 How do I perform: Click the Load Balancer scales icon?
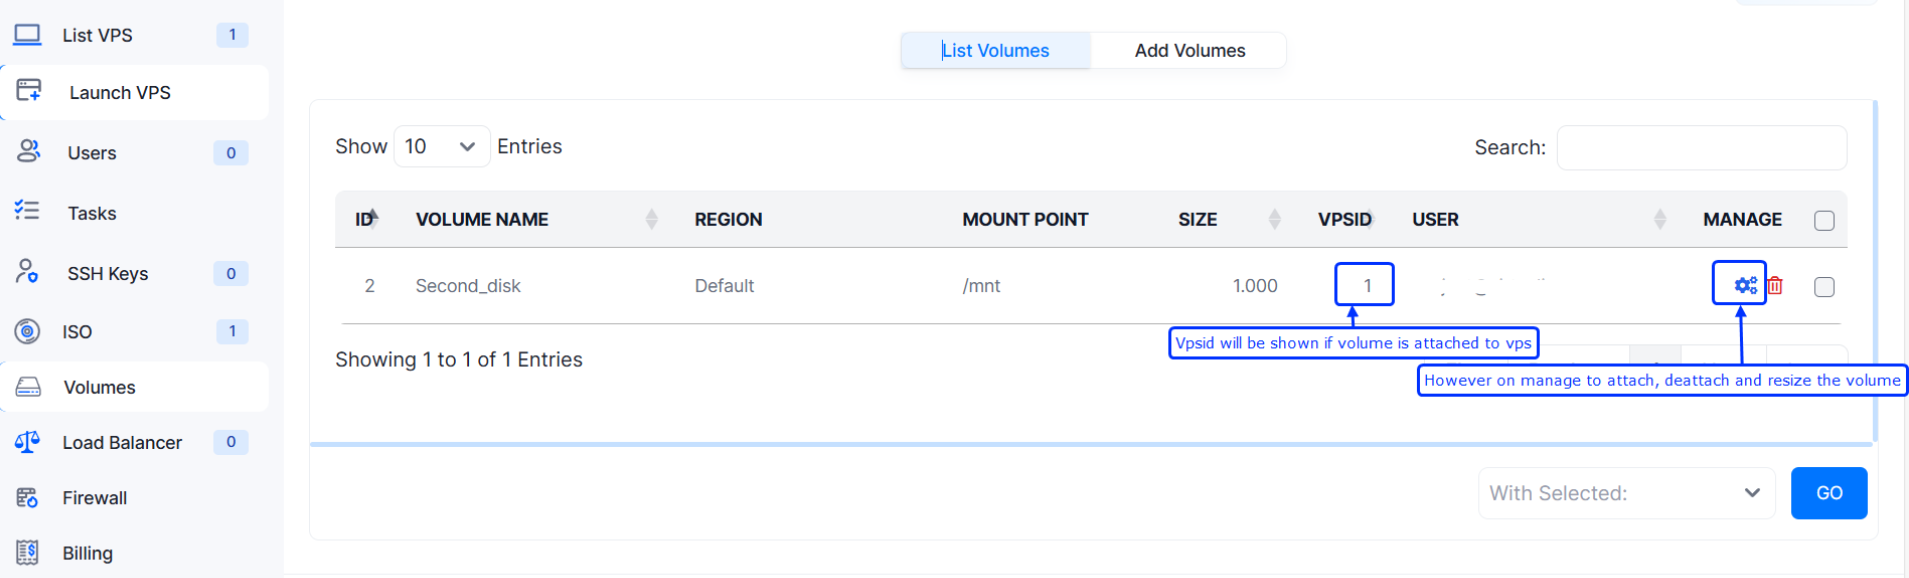click(x=28, y=442)
